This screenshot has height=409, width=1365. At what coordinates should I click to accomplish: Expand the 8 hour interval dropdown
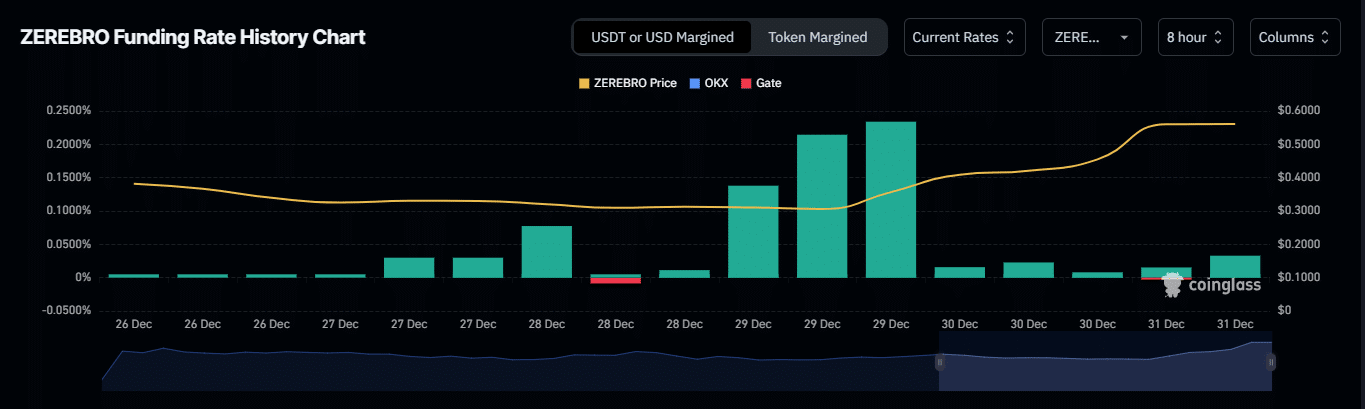click(x=1195, y=37)
